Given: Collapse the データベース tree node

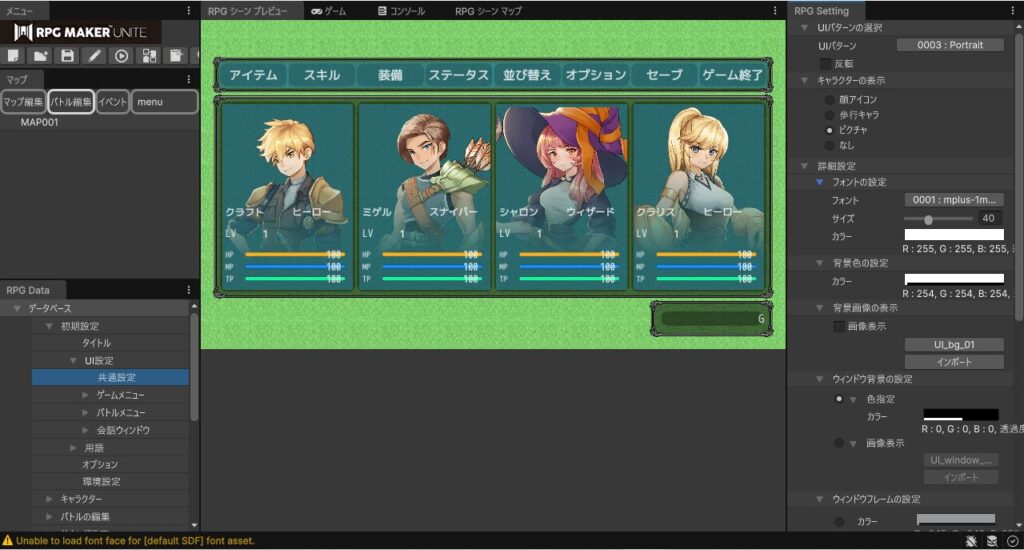Looking at the screenshot, I should 17,308.
